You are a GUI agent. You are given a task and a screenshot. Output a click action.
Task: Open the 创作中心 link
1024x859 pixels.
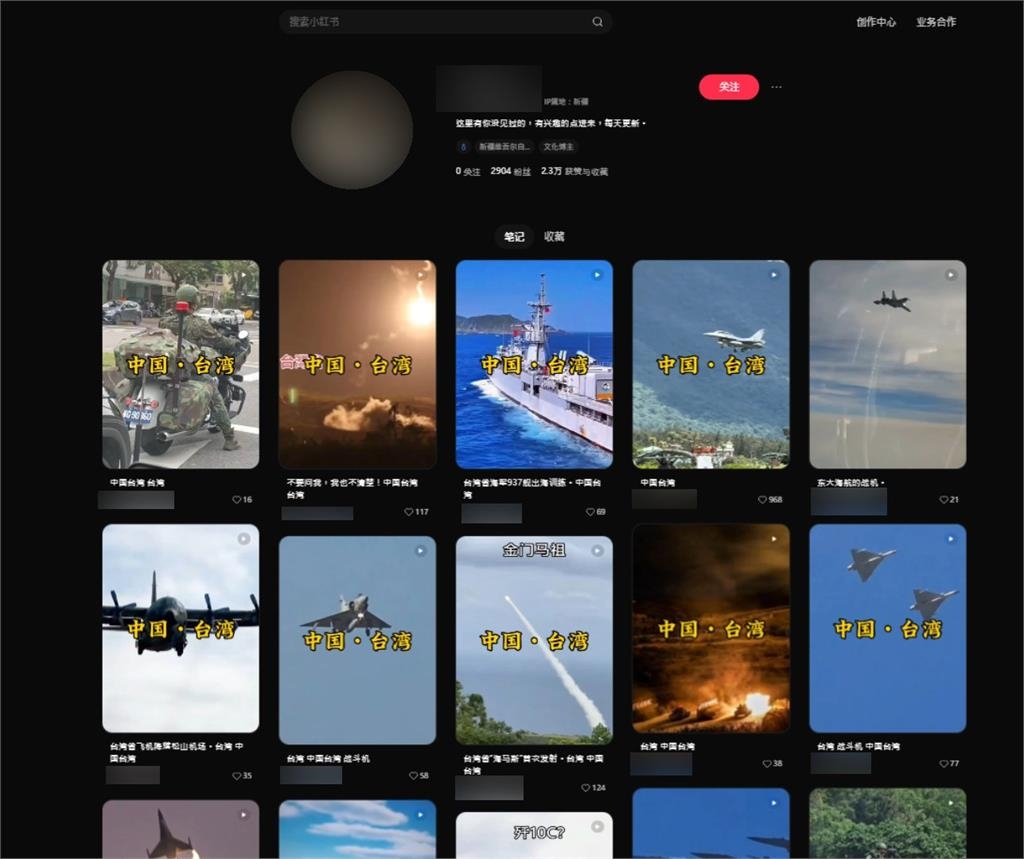click(x=876, y=22)
